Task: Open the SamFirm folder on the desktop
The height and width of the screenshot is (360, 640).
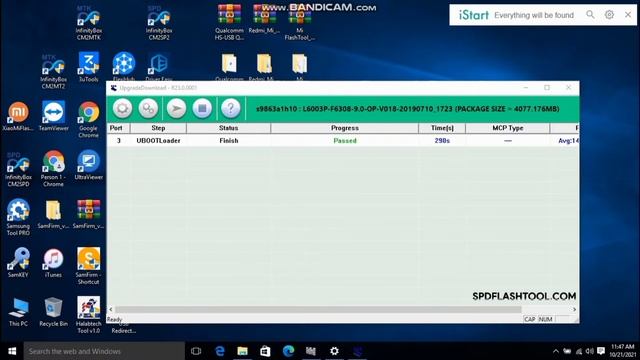Action: pyautogui.click(x=53, y=215)
